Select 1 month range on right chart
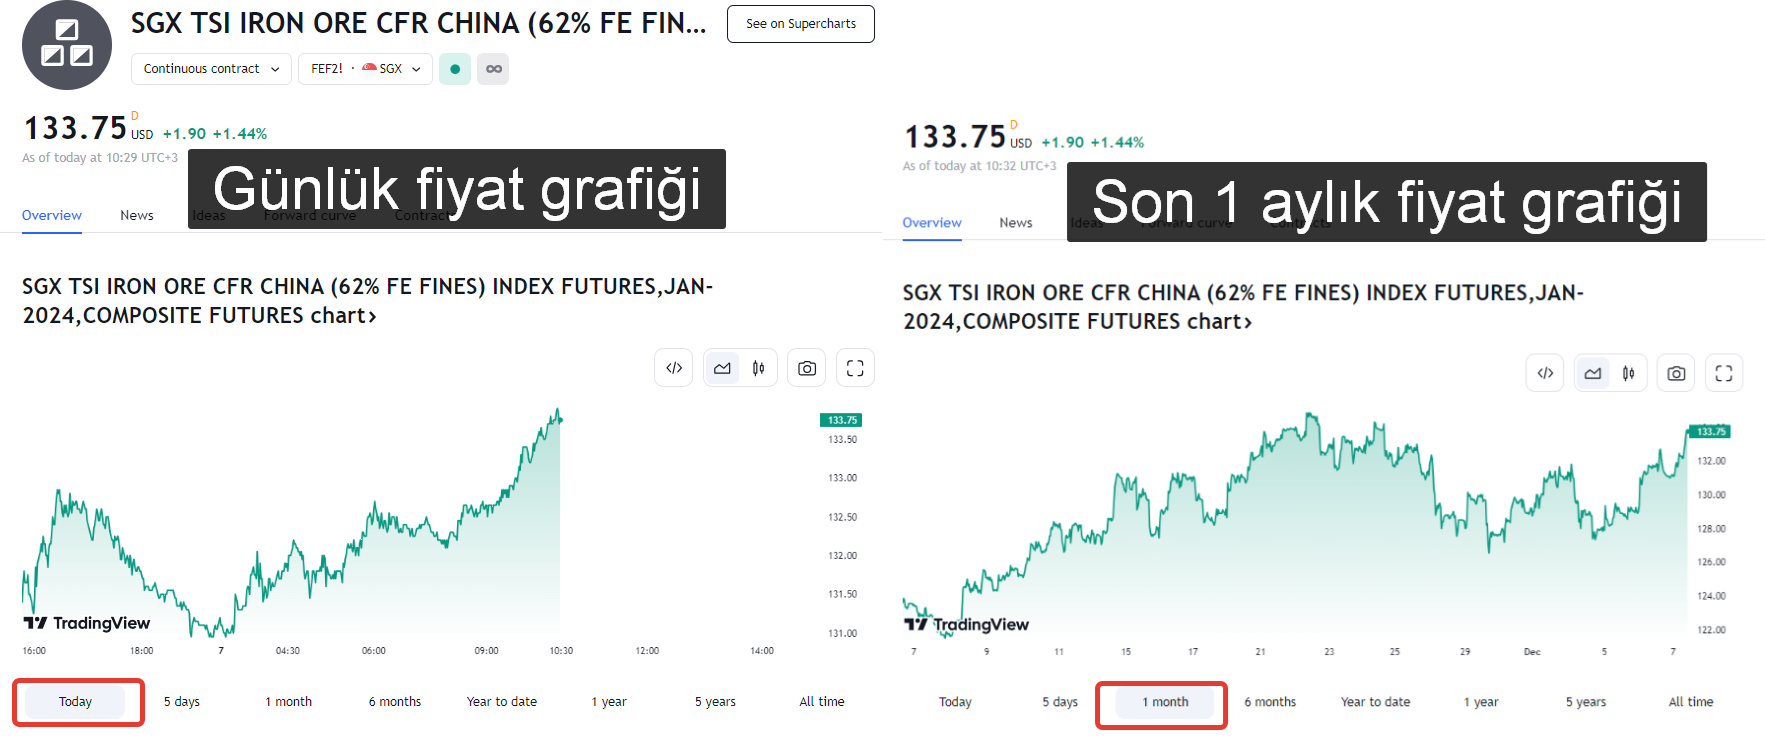1765x747 pixels. (1165, 702)
